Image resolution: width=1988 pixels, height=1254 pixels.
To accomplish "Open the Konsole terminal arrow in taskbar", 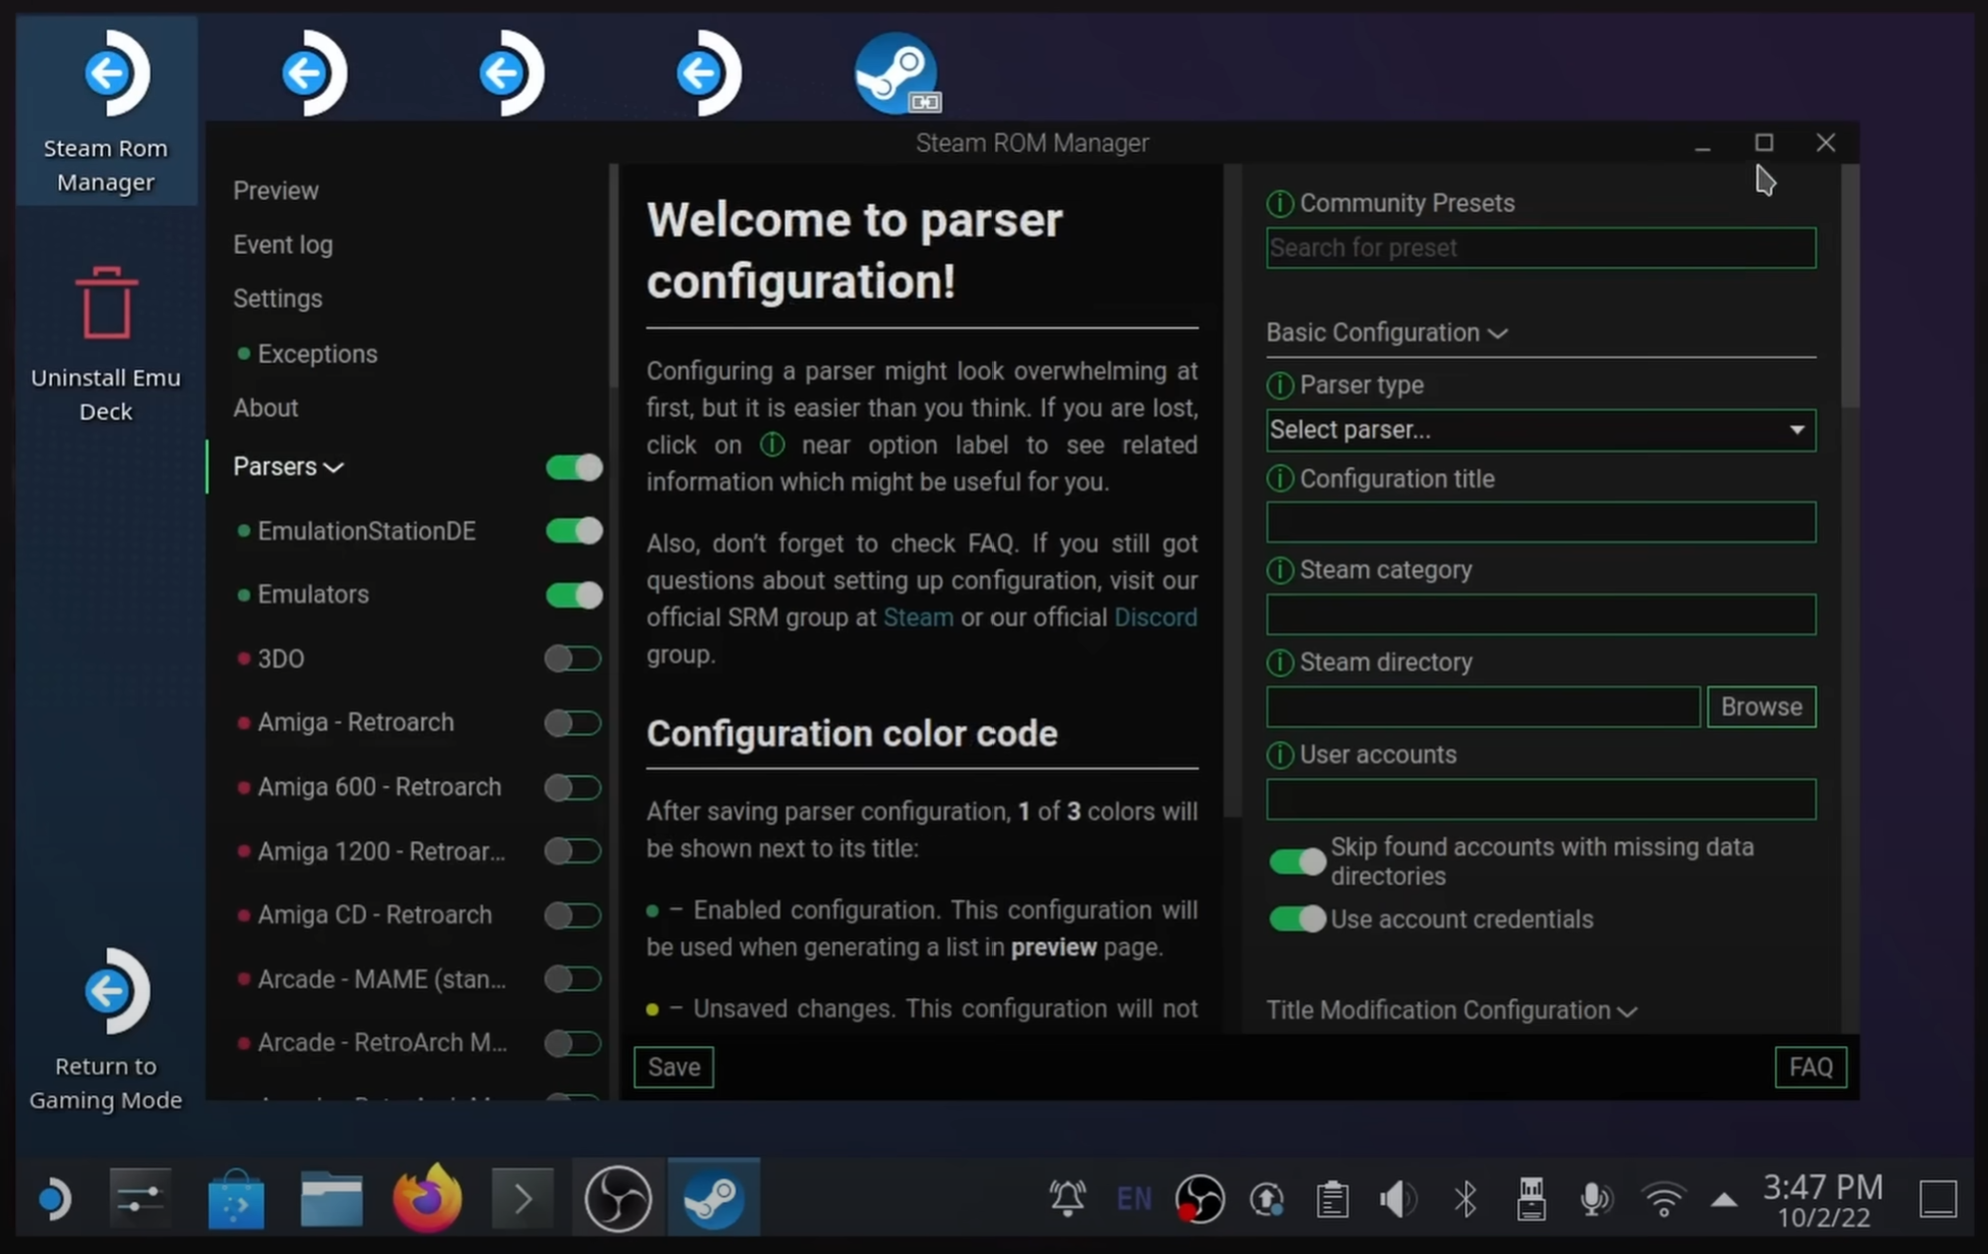I will [x=522, y=1198].
